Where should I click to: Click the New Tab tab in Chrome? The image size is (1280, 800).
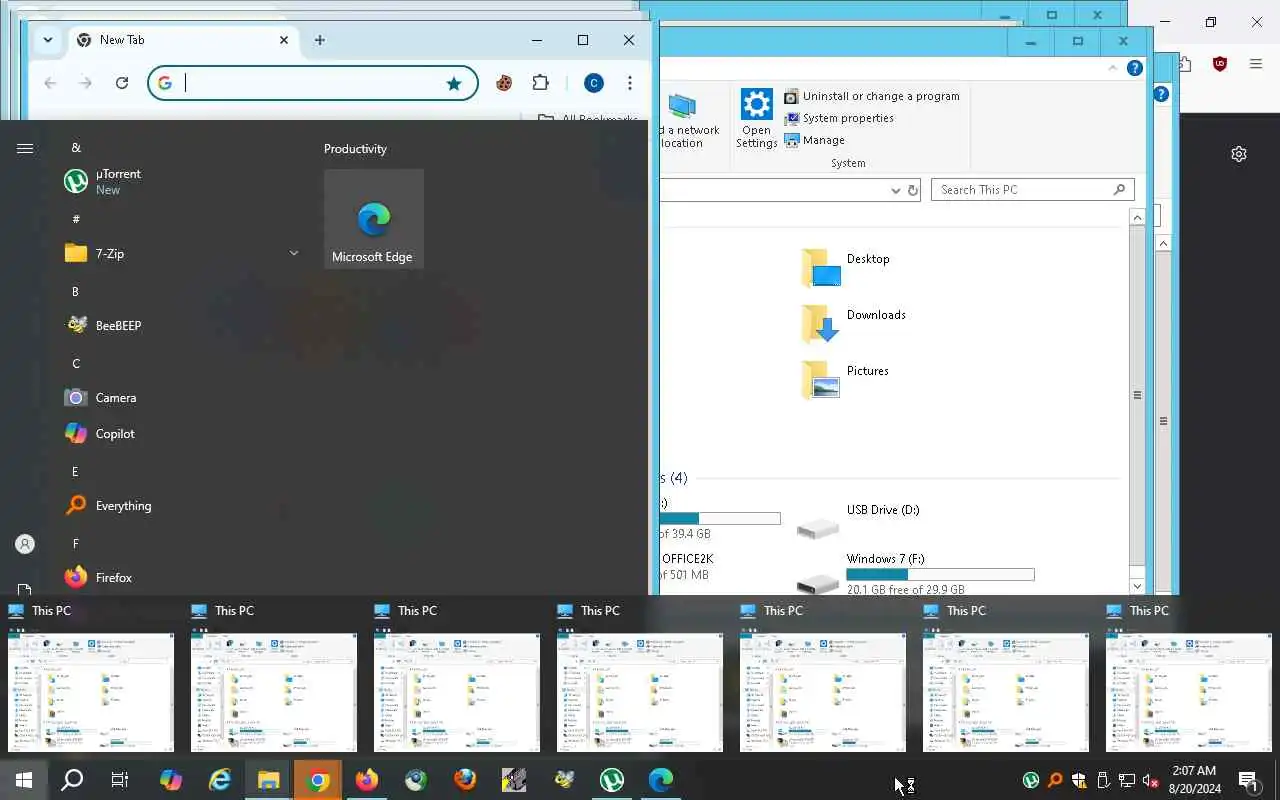click(x=183, y=40)
